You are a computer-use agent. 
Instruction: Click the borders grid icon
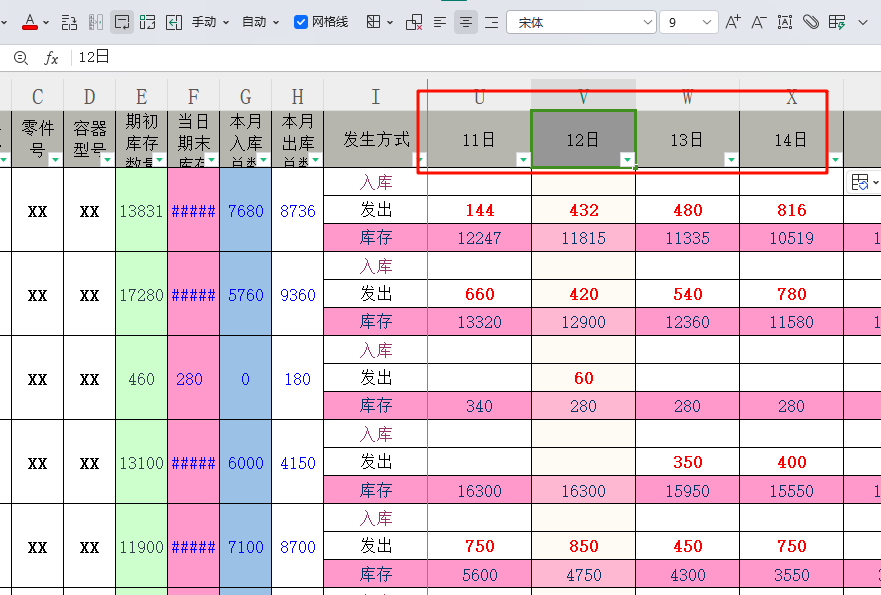point(373,22)
